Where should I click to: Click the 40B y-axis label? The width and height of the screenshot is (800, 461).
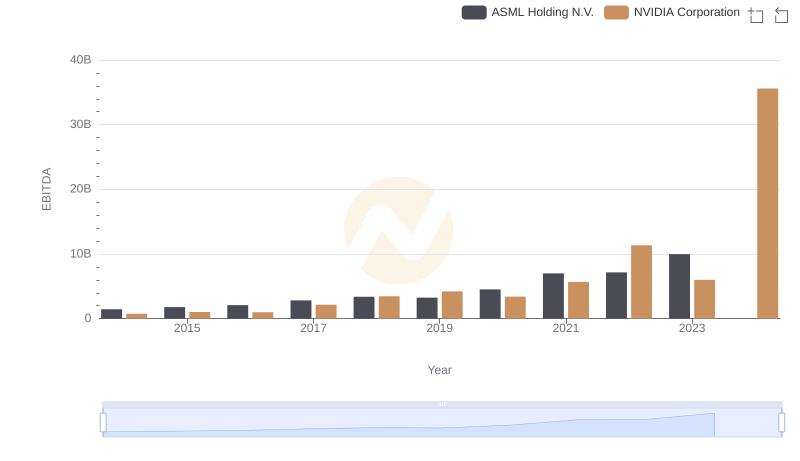pos(81,60)
